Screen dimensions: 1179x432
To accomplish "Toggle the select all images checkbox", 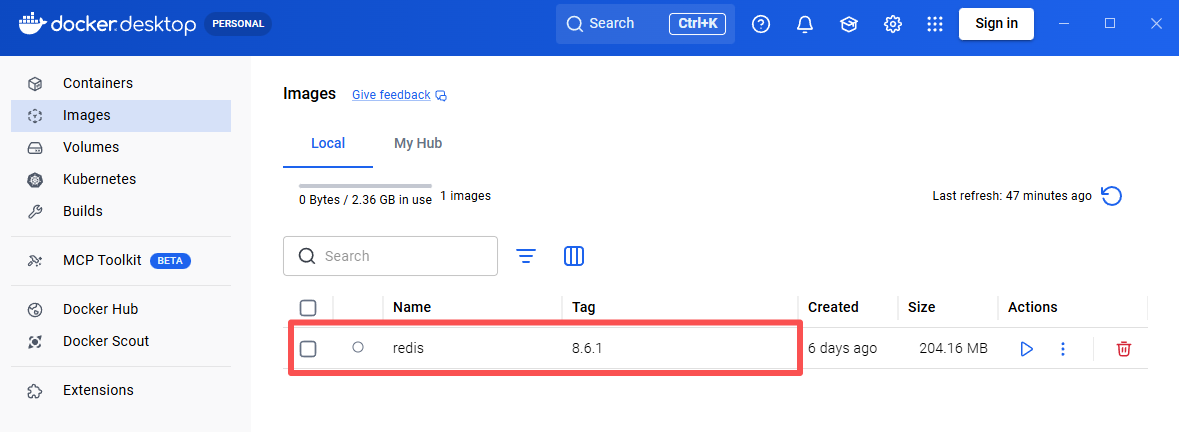I will (x=308, y=308).
